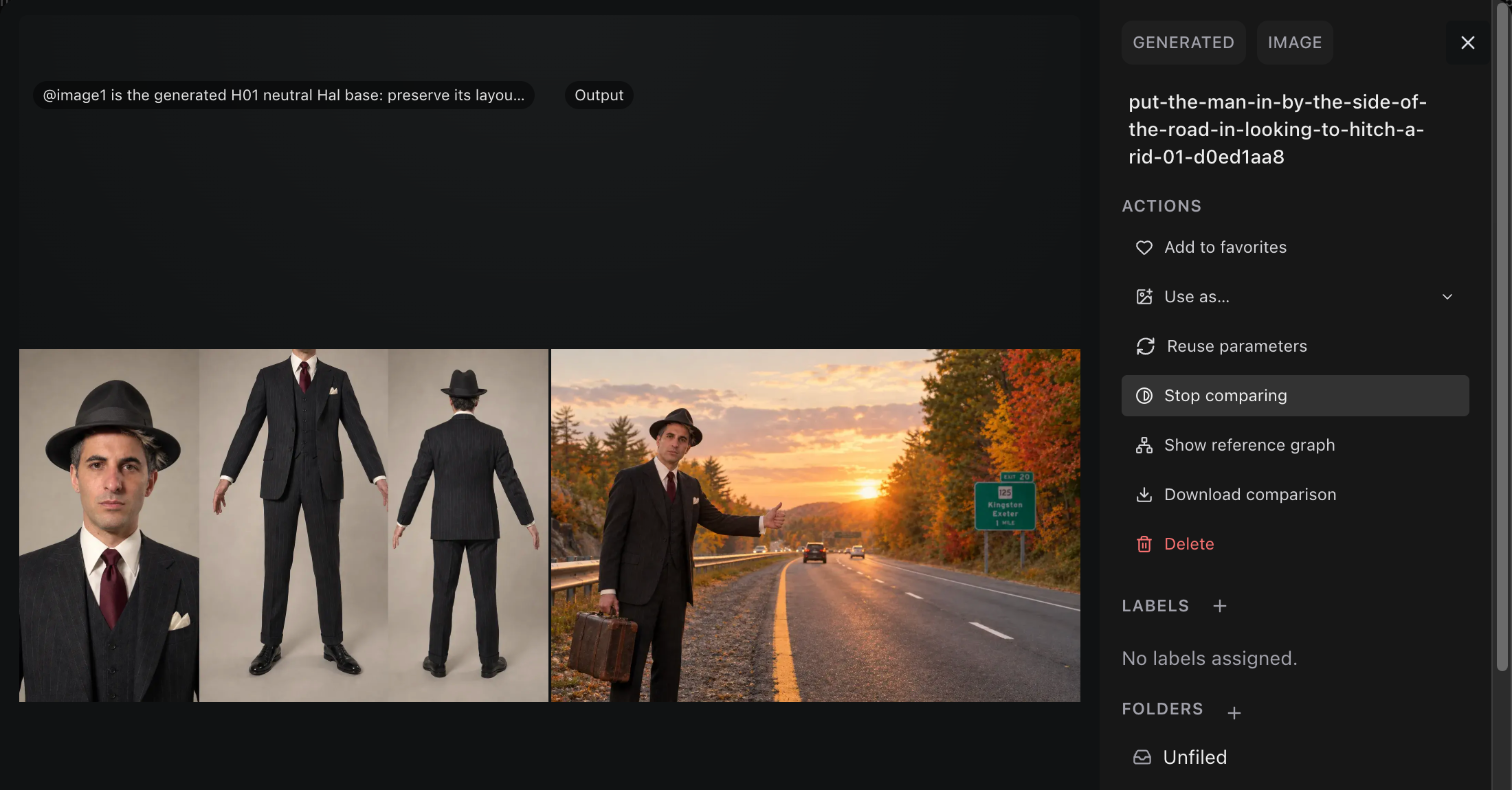
Task: Click the GENERATED tag
Action: point(1183,43)
